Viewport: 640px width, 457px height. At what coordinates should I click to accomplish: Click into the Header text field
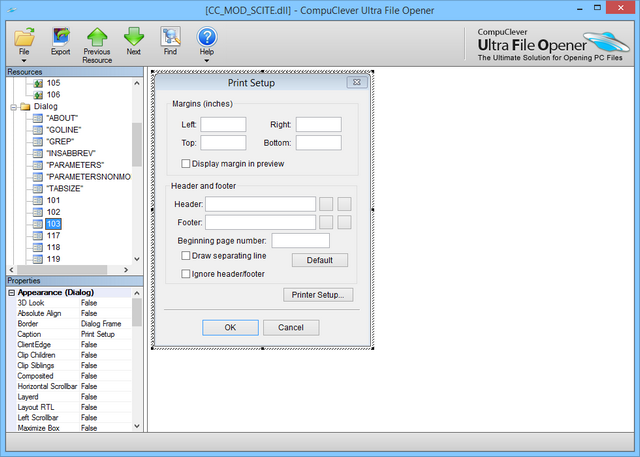coord(260,204)
